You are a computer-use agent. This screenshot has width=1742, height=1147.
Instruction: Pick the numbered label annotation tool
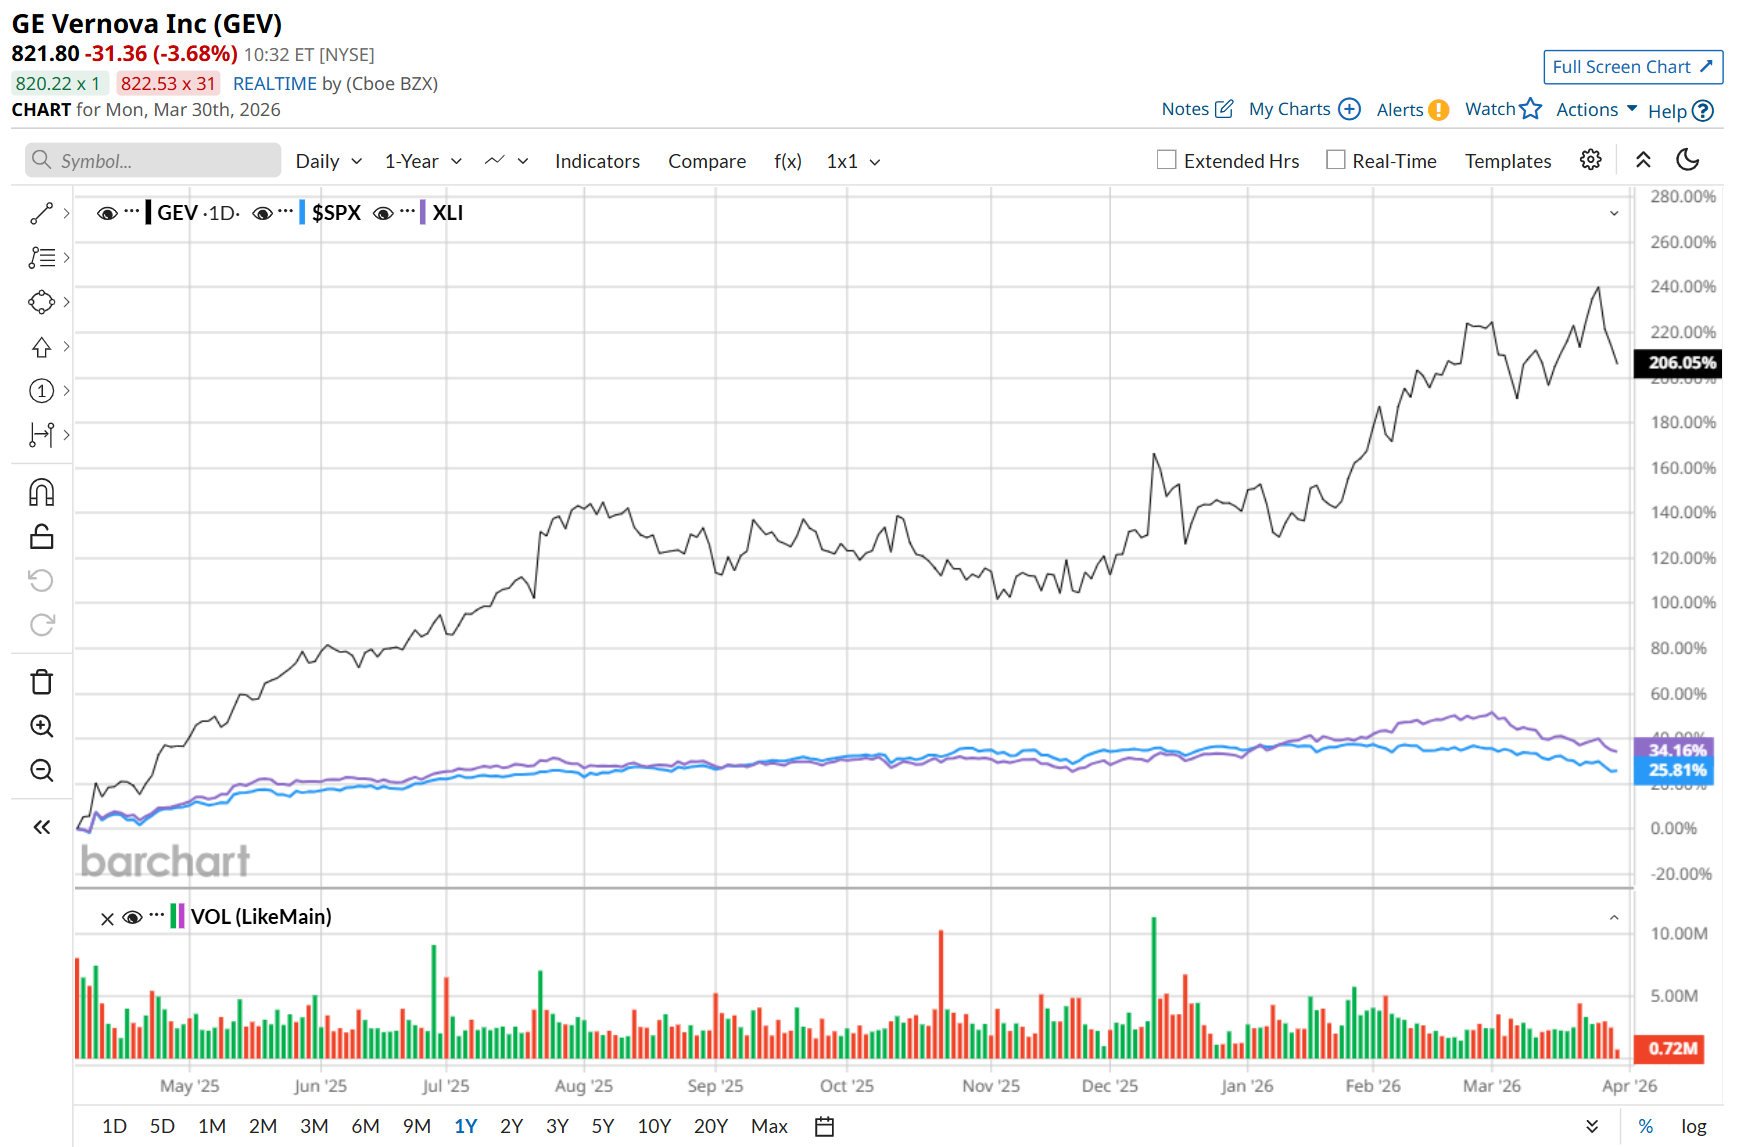[x=41, y=391]
